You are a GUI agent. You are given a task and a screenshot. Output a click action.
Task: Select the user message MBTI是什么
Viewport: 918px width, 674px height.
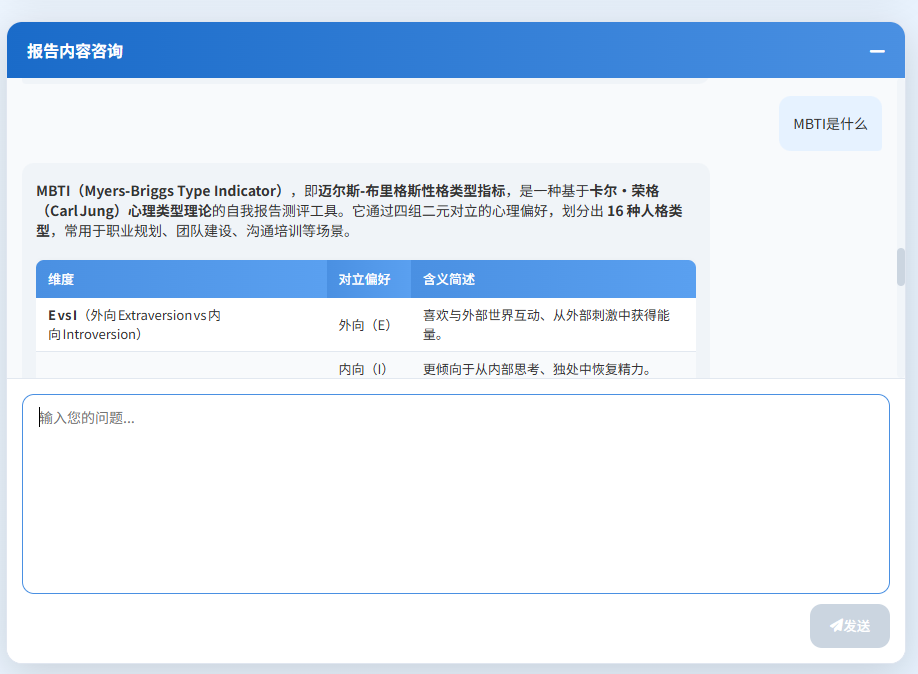(830, 124)
